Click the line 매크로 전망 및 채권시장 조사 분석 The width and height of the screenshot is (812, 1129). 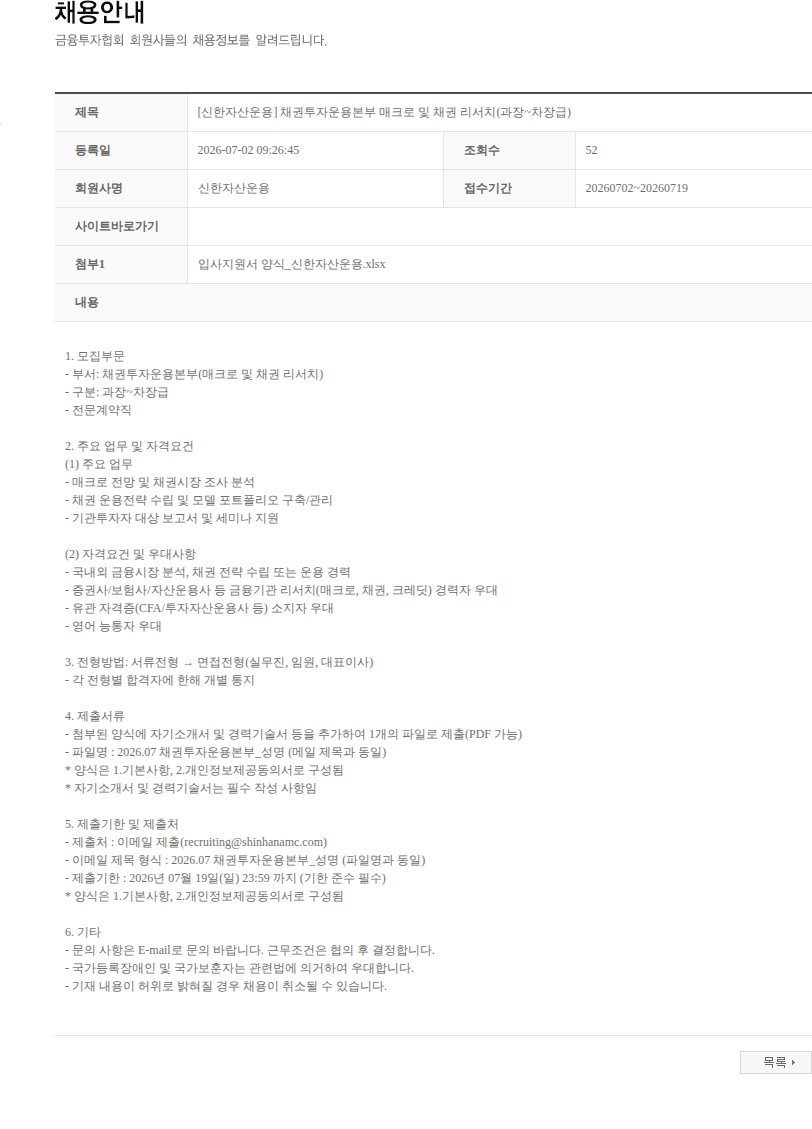tap(160, 482)
